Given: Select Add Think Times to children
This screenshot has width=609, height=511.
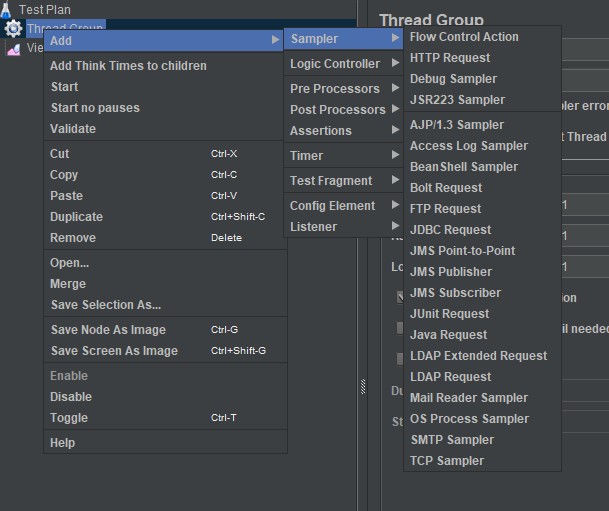Looking at the screenshot, I should [x=128, y=66].
